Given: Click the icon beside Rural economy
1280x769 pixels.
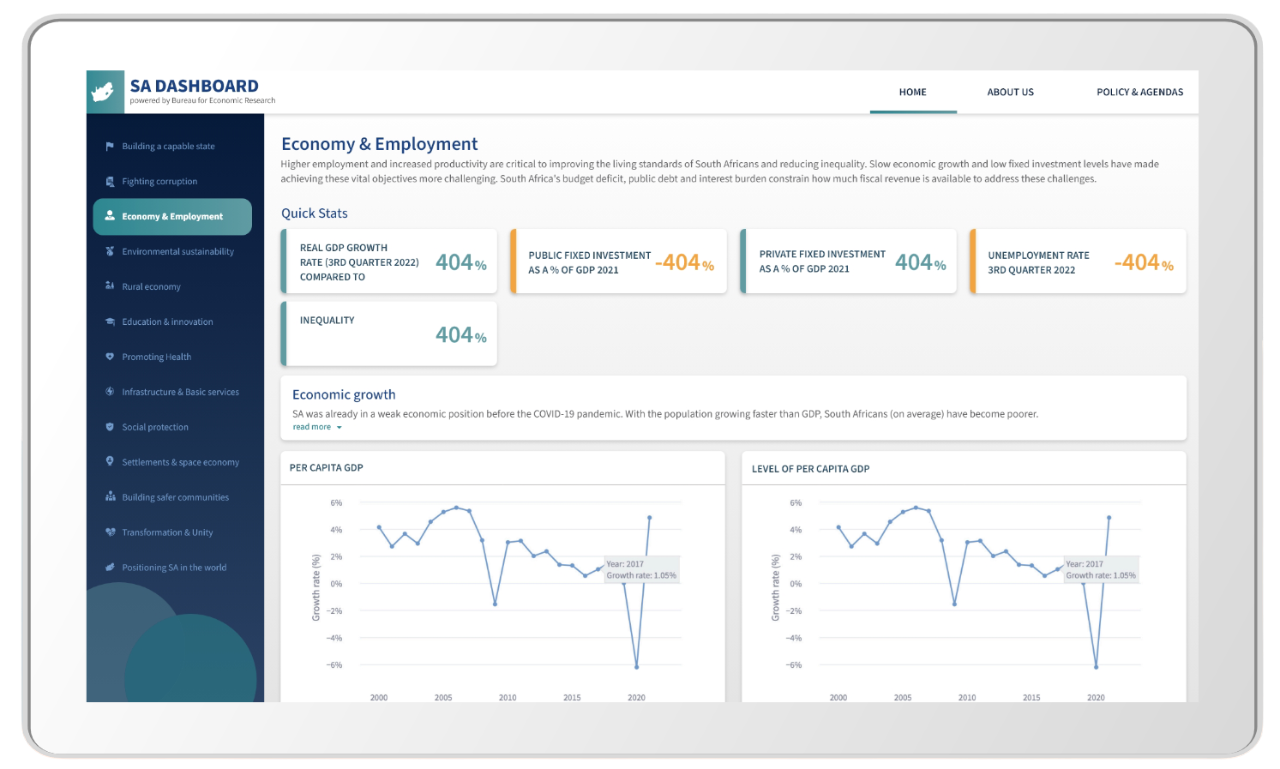Looking at the screenshot, I should click(110, 286).
